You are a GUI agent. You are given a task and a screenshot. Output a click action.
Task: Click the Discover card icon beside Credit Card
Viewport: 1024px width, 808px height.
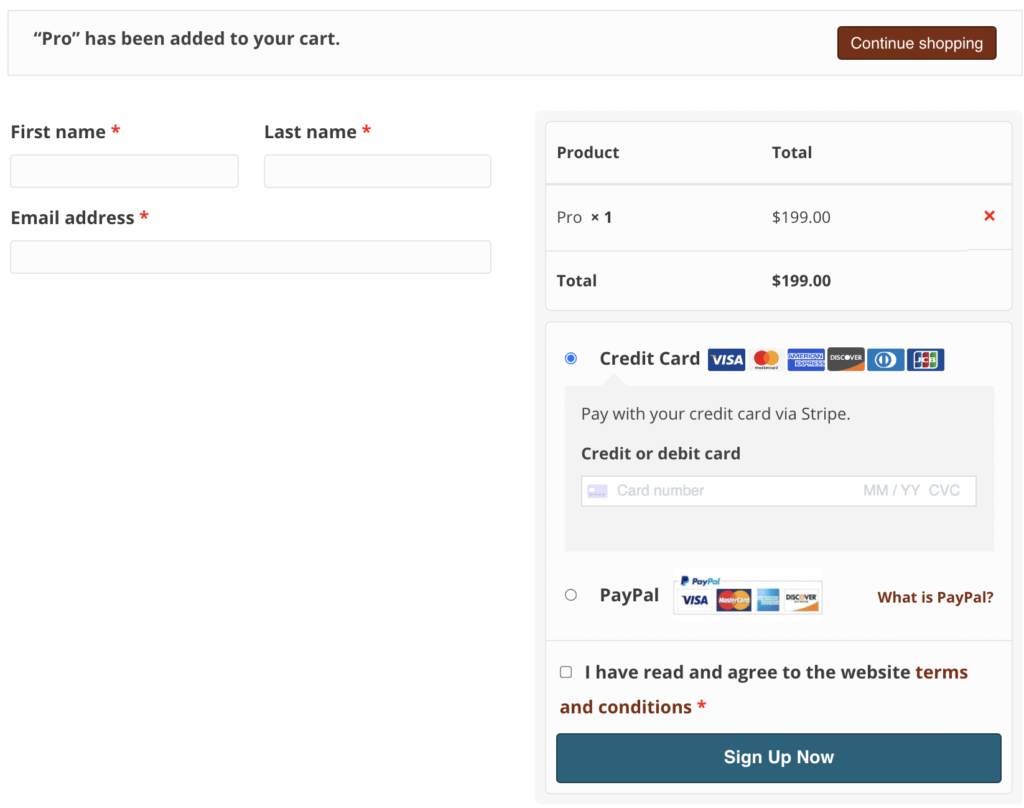[846, 360]
